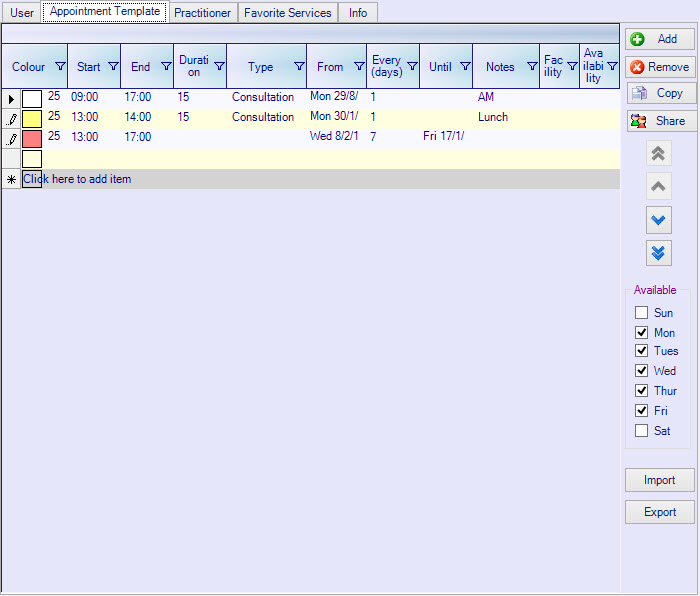
Task: Move item up with single up arrow
Action: [x=658, y=186]
